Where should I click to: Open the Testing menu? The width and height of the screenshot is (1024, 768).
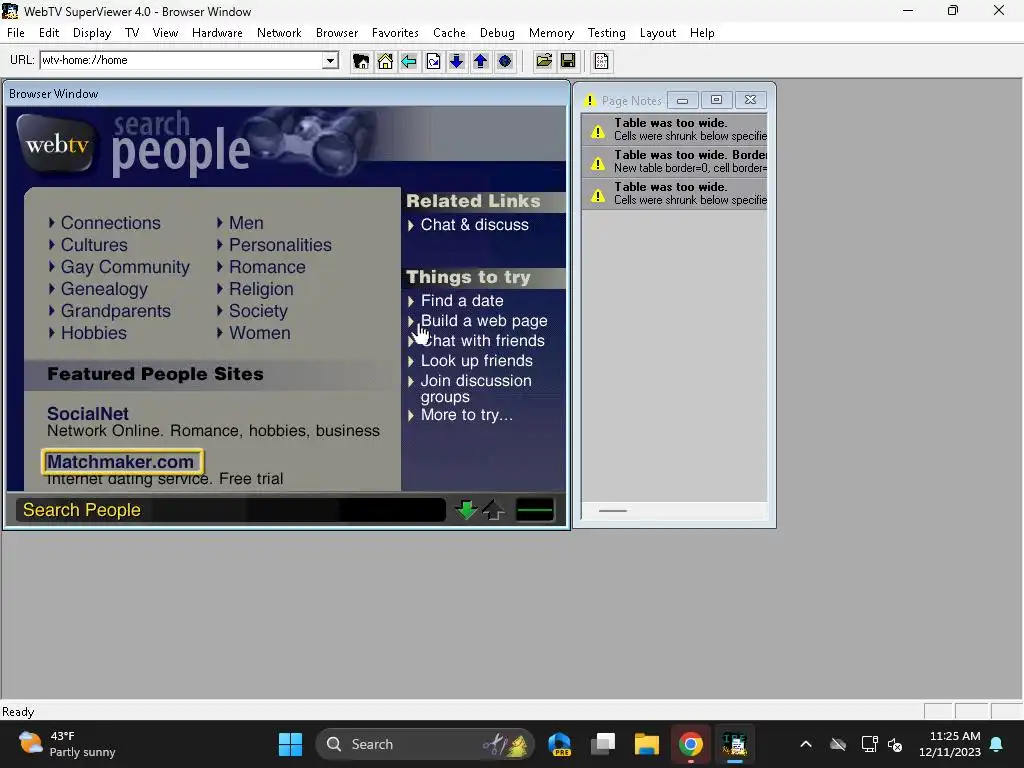(607, 33)
